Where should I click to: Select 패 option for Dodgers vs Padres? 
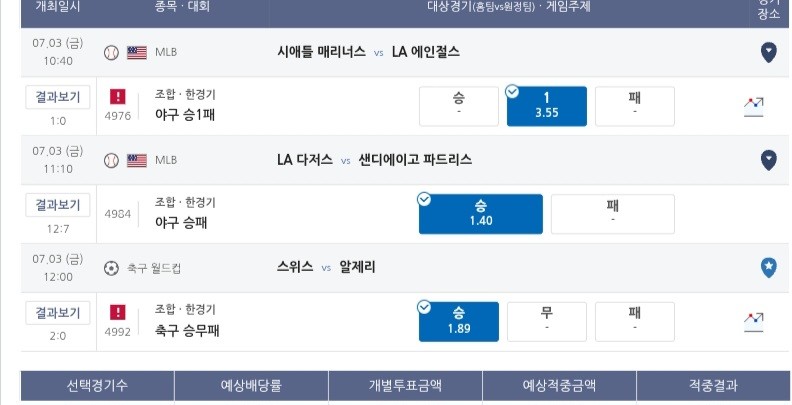point(613,214)
